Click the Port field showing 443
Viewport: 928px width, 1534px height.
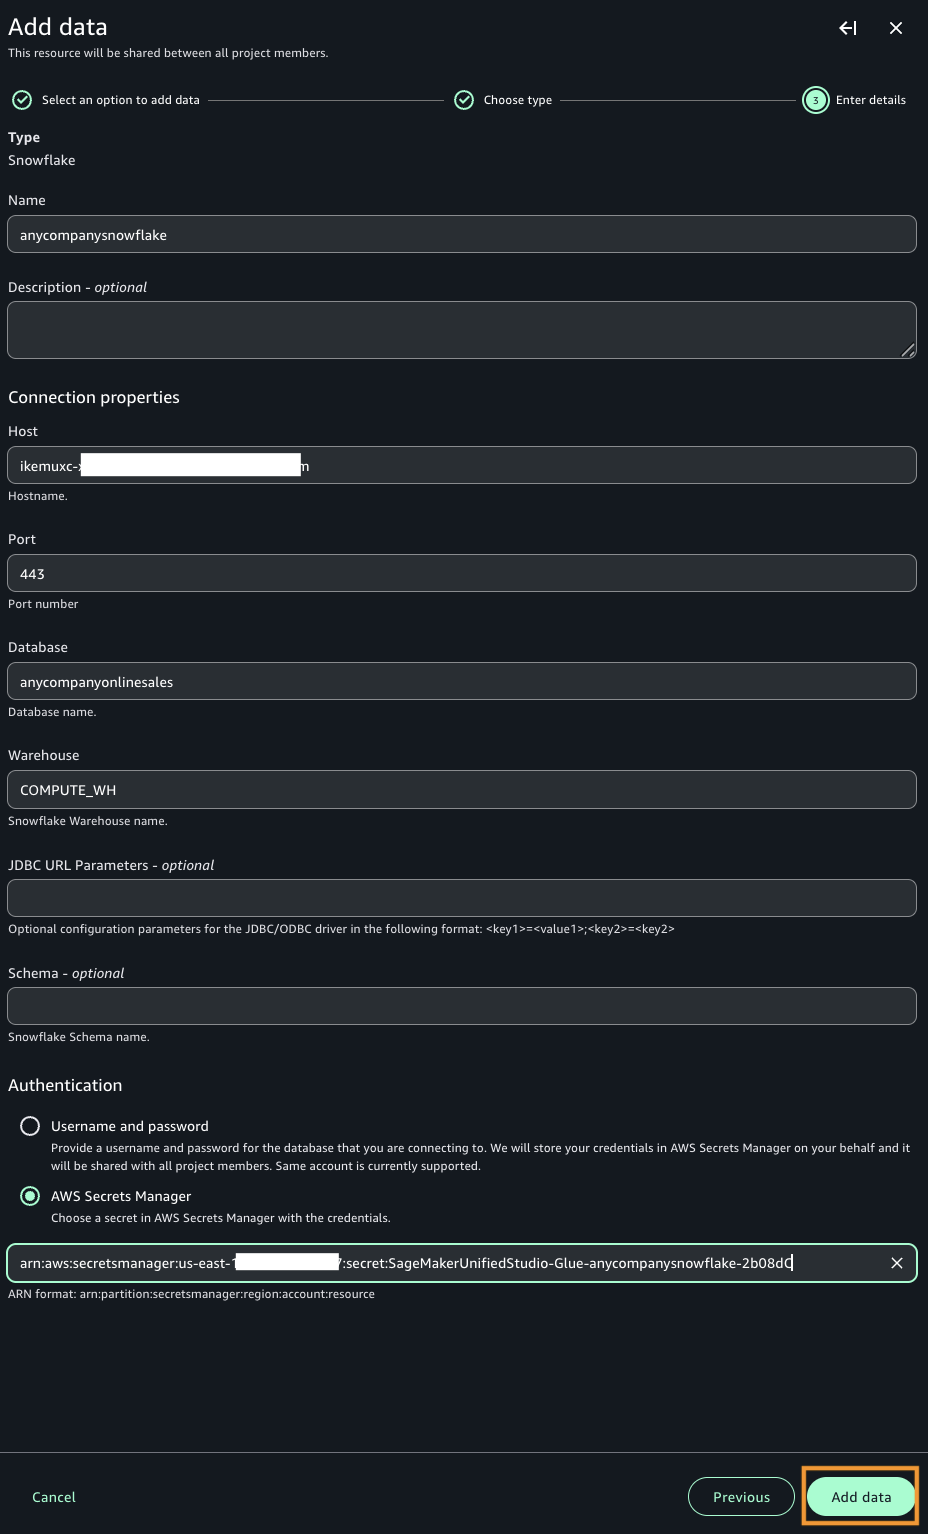(462, 574)
